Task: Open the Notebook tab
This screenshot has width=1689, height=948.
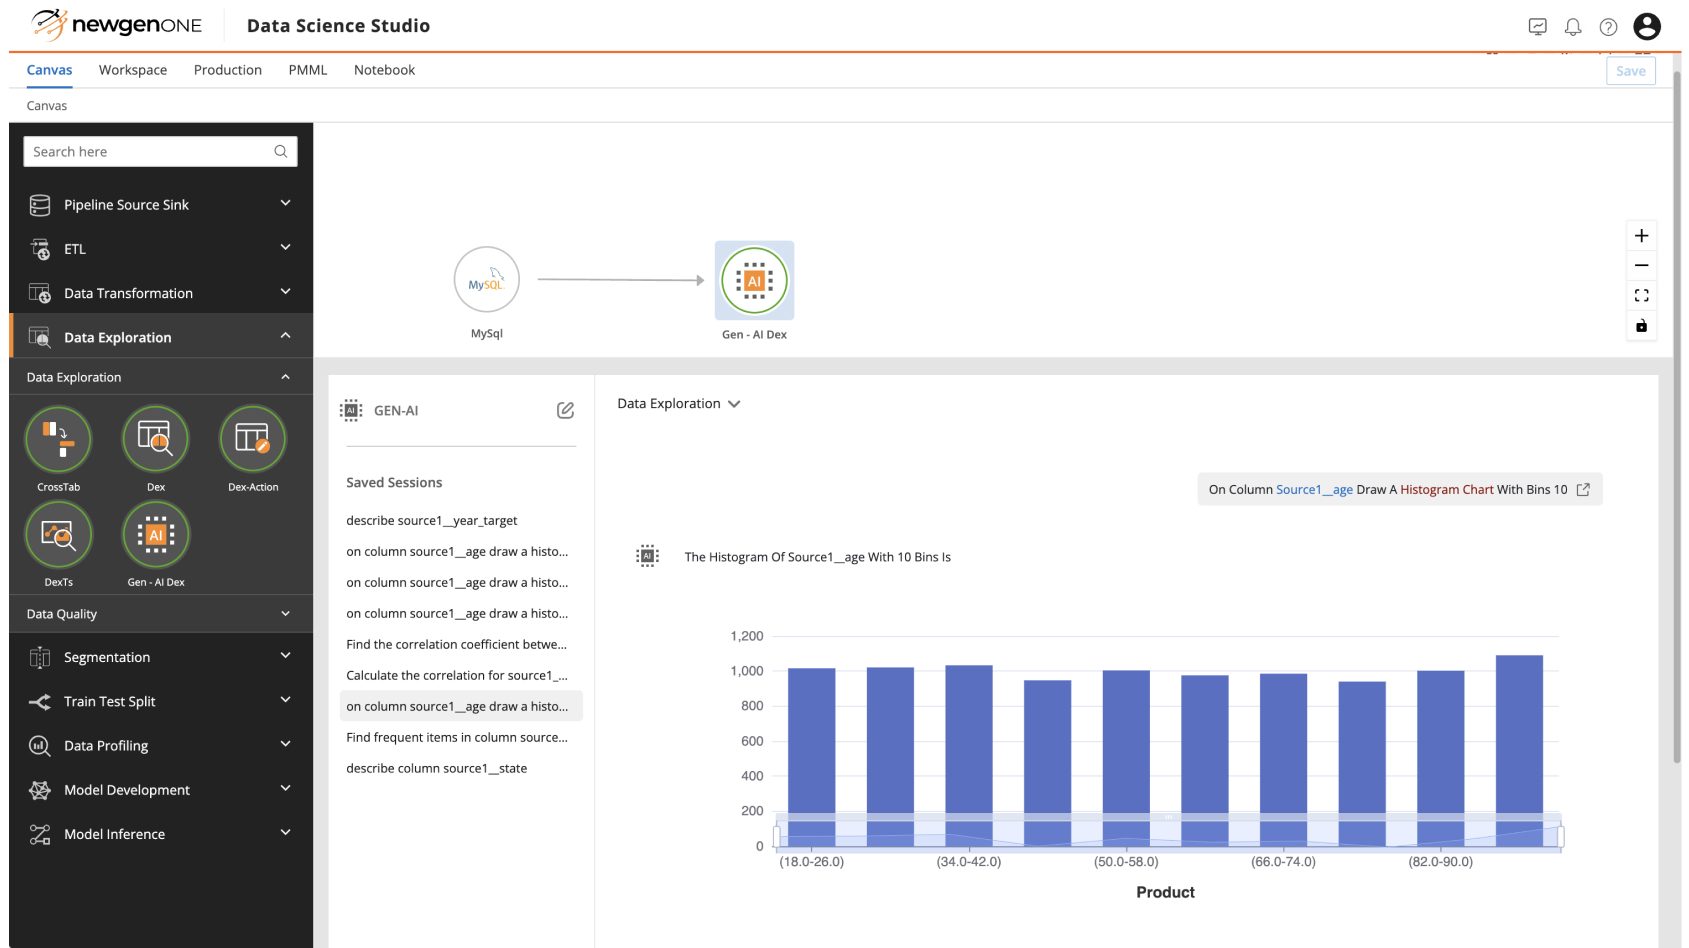Action: 384,70
